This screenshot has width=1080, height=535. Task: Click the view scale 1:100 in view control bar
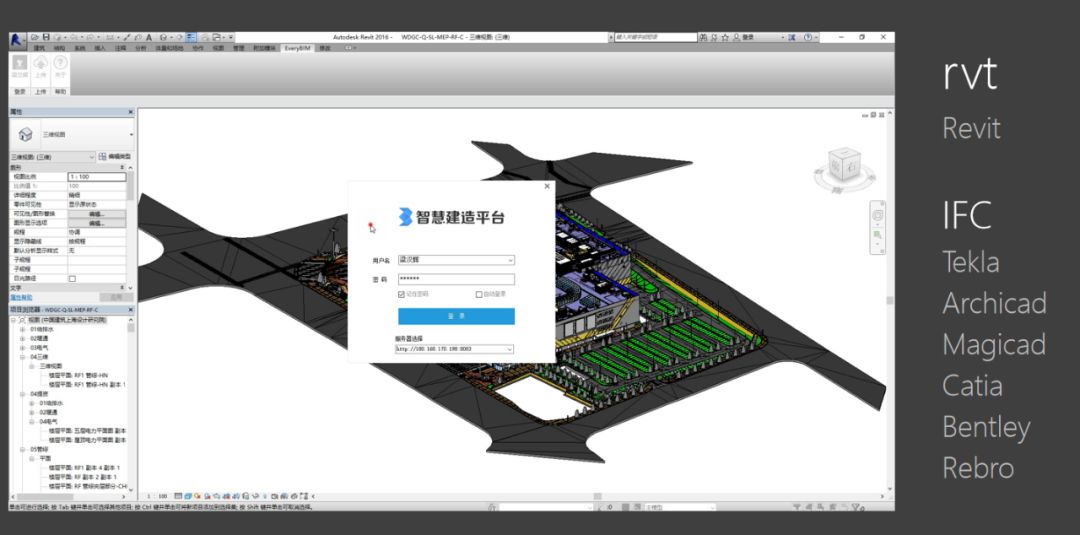click(157, 496)
